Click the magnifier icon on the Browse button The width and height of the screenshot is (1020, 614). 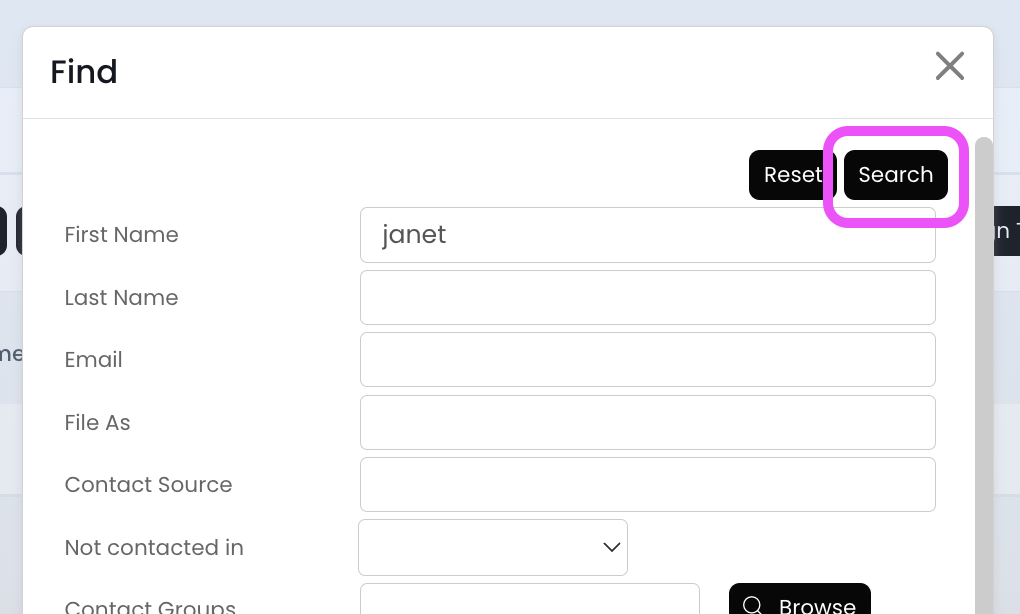tap(753, 605)
